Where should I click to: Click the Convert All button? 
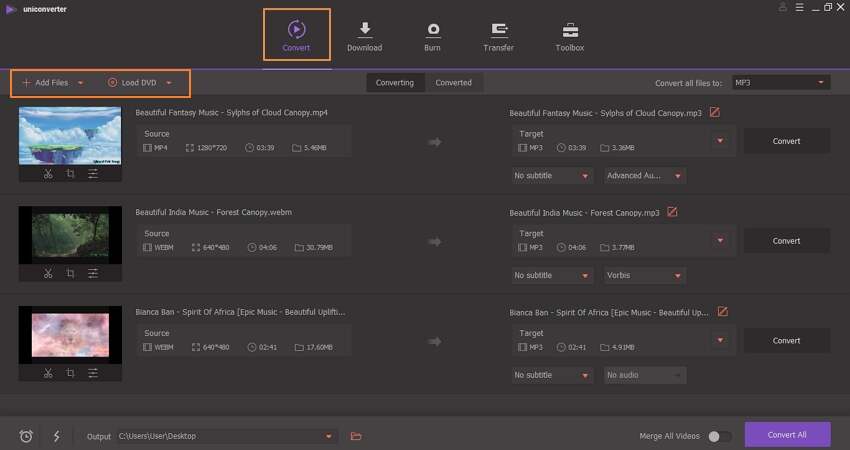(787, 435)
